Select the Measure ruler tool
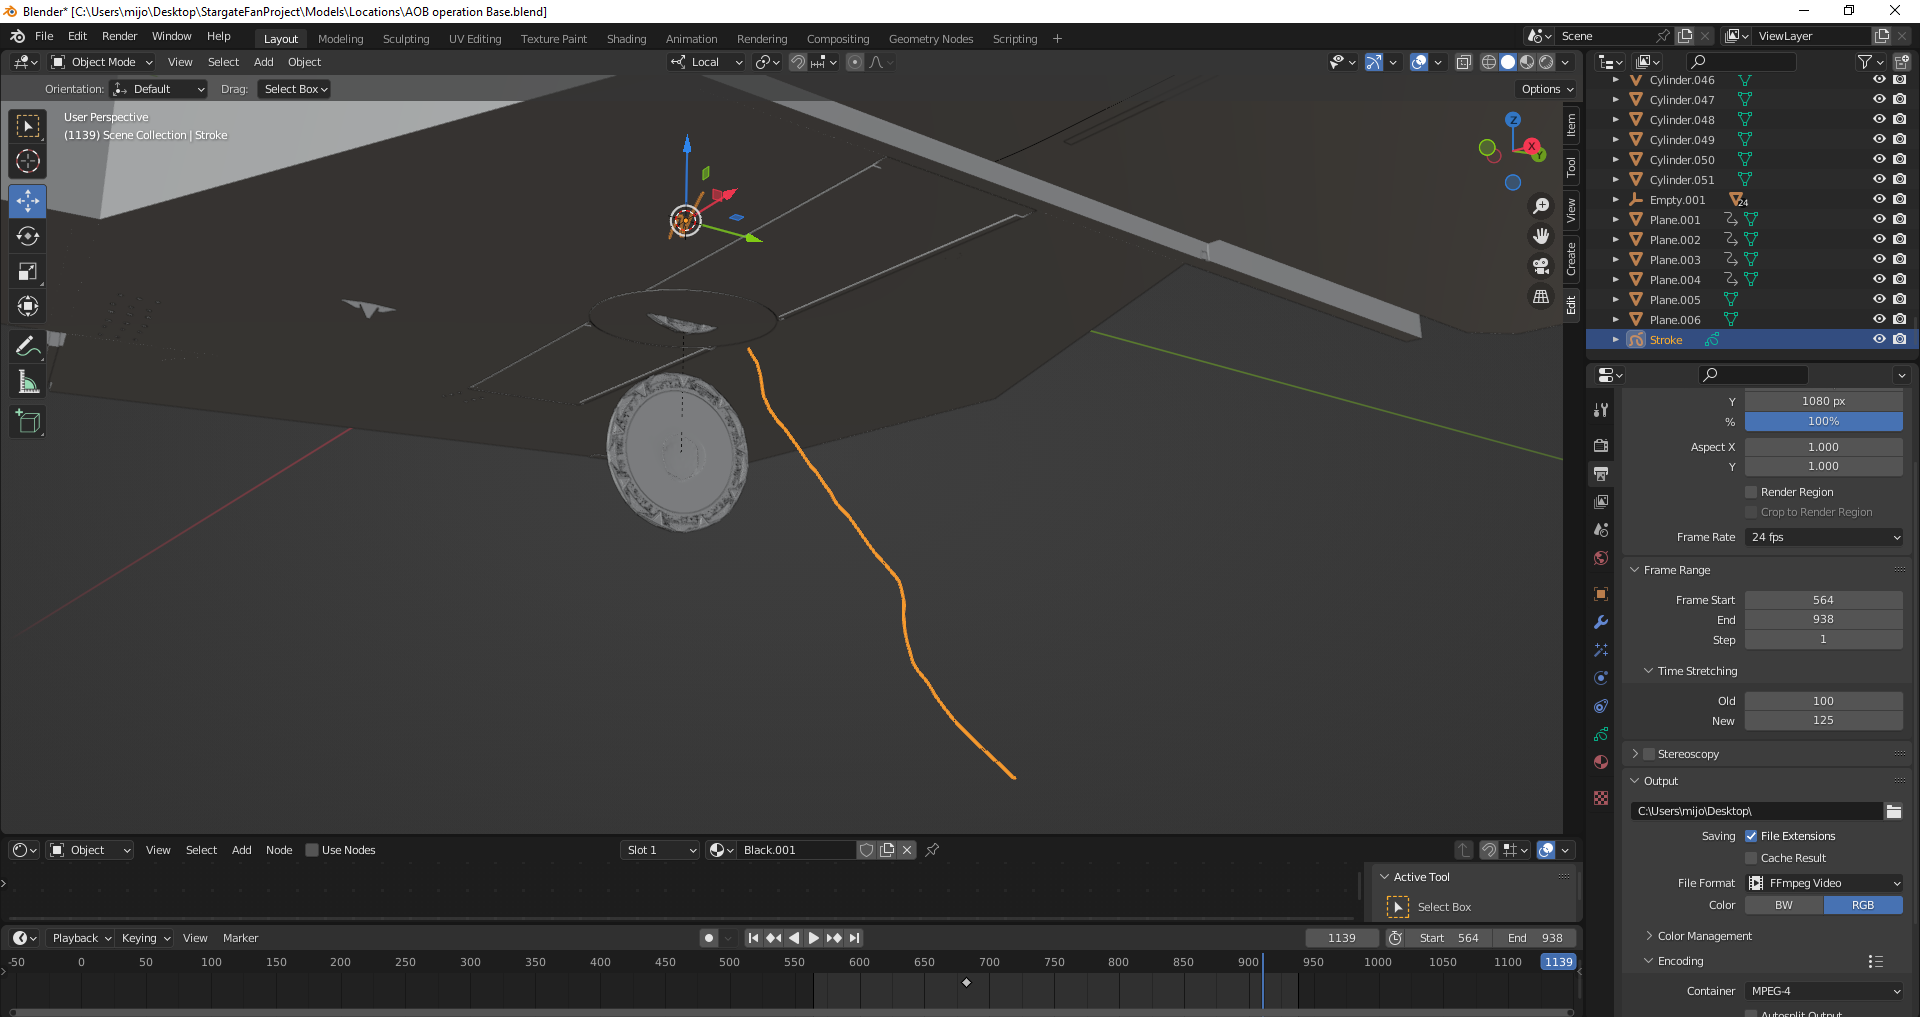Viewport: 1920px width, 1017px height. point(28,382)
